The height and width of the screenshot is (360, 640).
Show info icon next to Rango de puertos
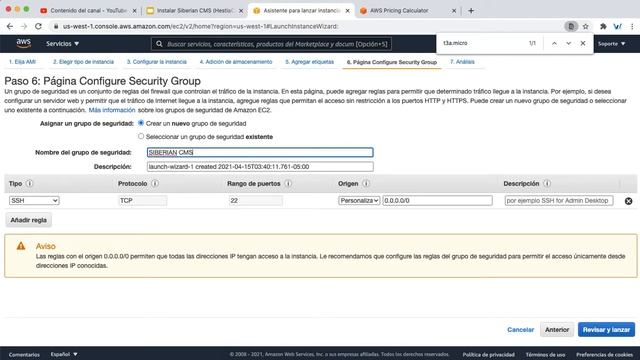coord(288,184)
